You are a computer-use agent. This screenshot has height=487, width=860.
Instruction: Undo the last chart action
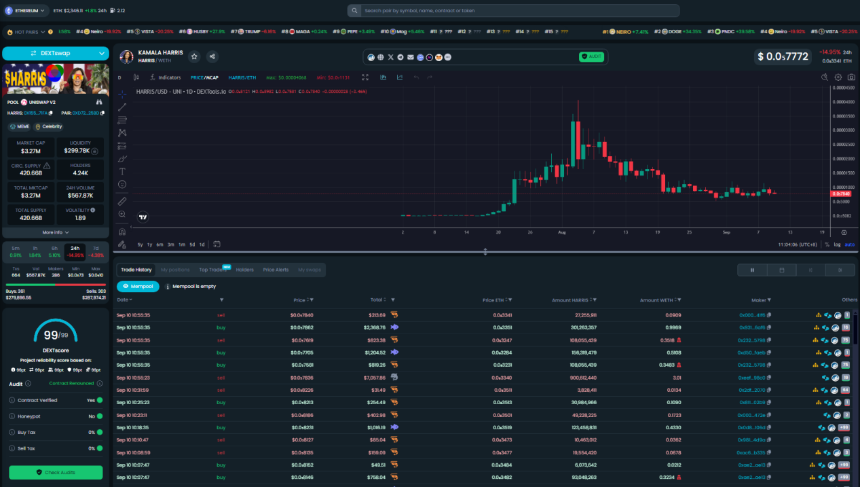[x=416, y=77]
